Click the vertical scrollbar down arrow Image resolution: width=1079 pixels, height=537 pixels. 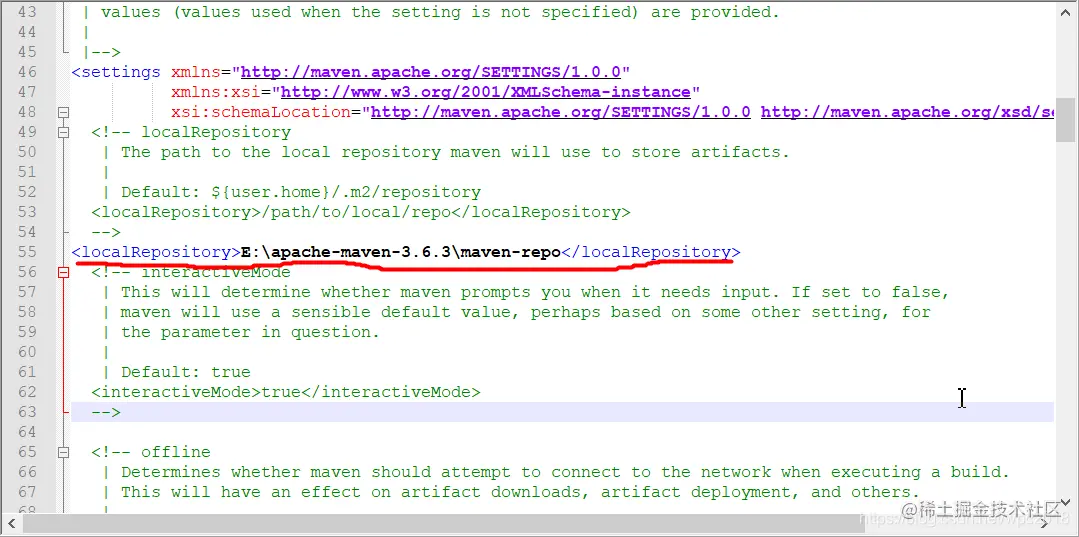pos(1065,503)
